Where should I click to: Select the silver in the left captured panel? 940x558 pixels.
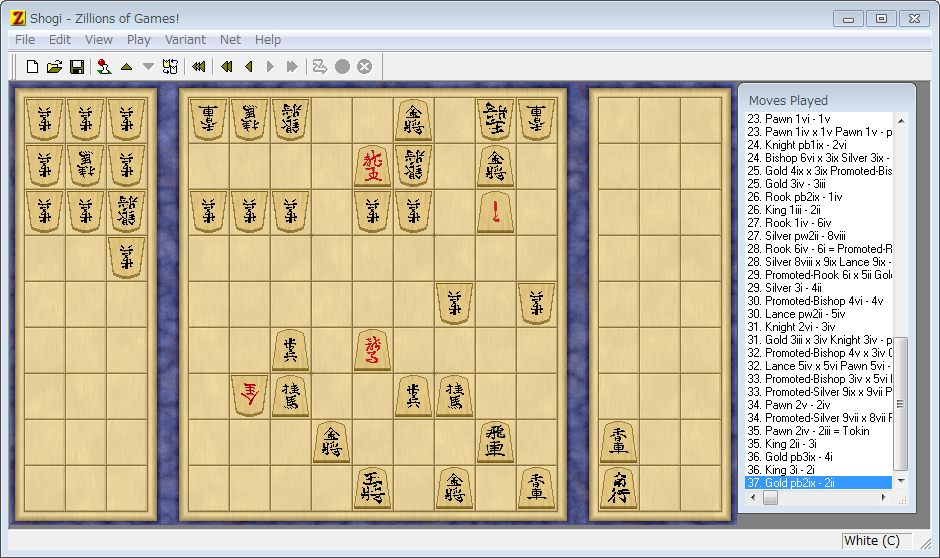pos(126,212)
